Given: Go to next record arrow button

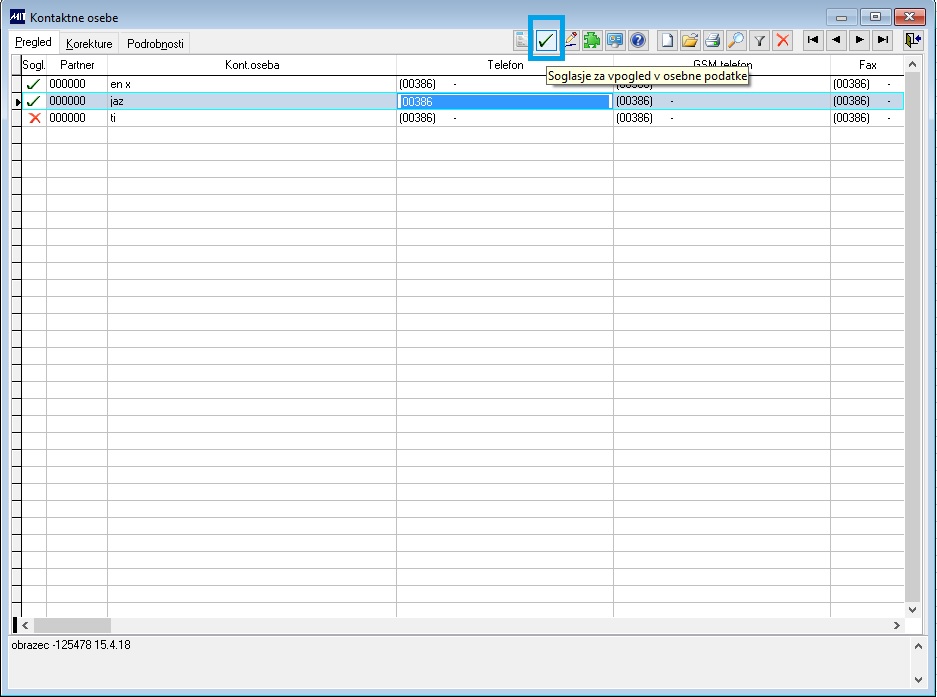Looking at the screenshot, I should (x=859, y=41).
